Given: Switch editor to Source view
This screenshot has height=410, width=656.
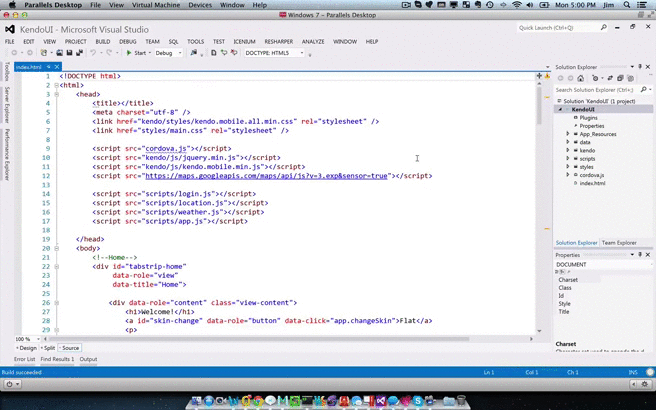Looking at the screenshot, I should point(69,348).
